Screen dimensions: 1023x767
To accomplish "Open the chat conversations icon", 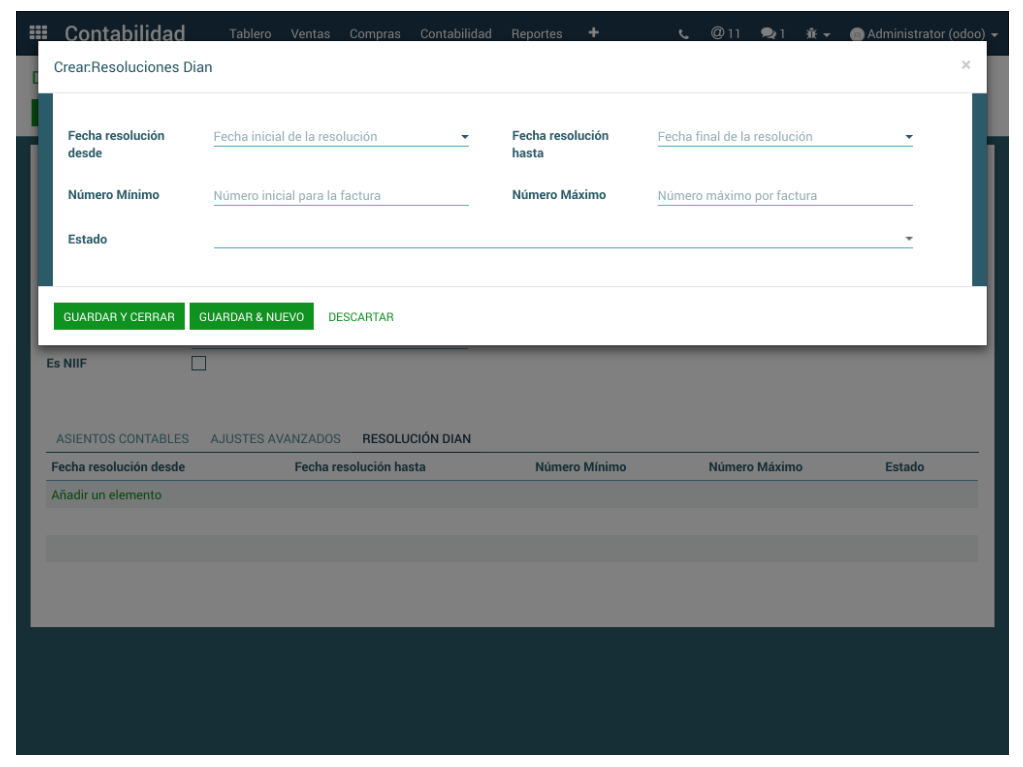I will 773,34.
